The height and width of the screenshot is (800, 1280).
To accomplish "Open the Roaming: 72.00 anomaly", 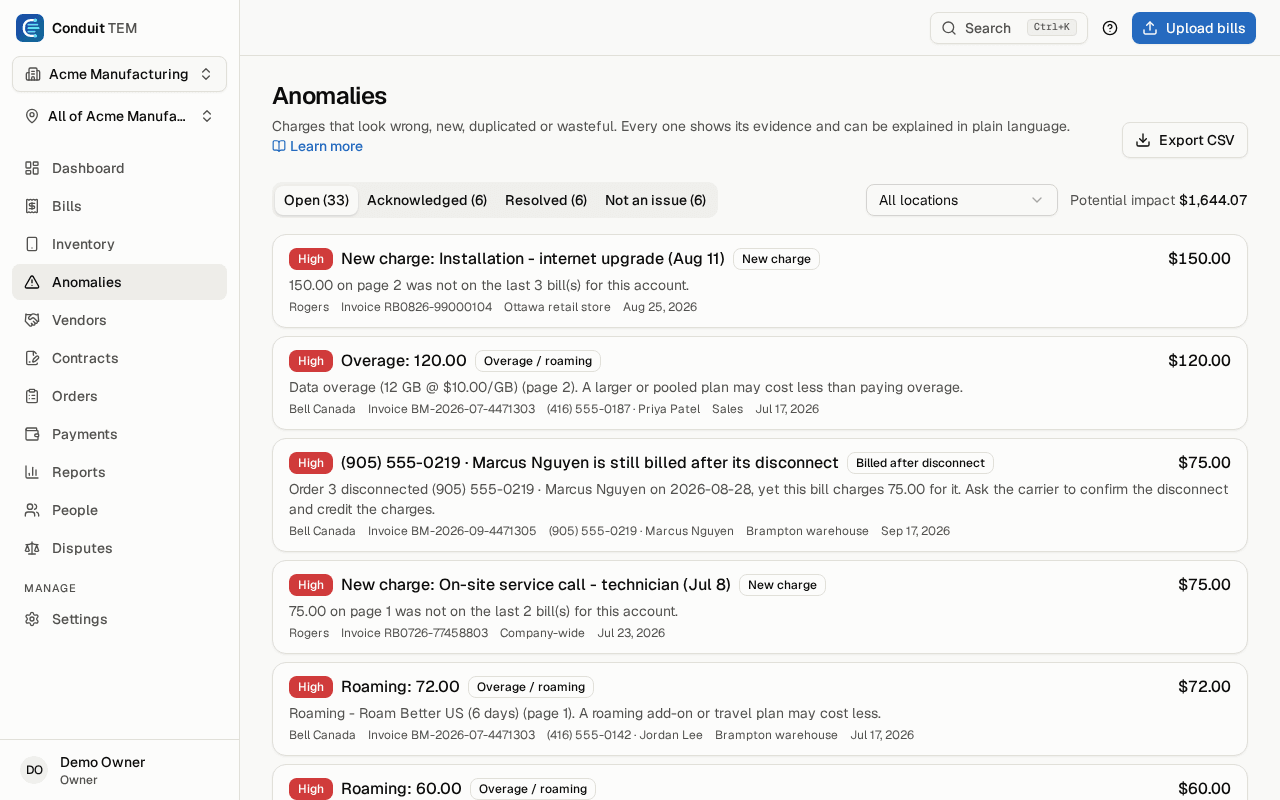I will [760, 709].
